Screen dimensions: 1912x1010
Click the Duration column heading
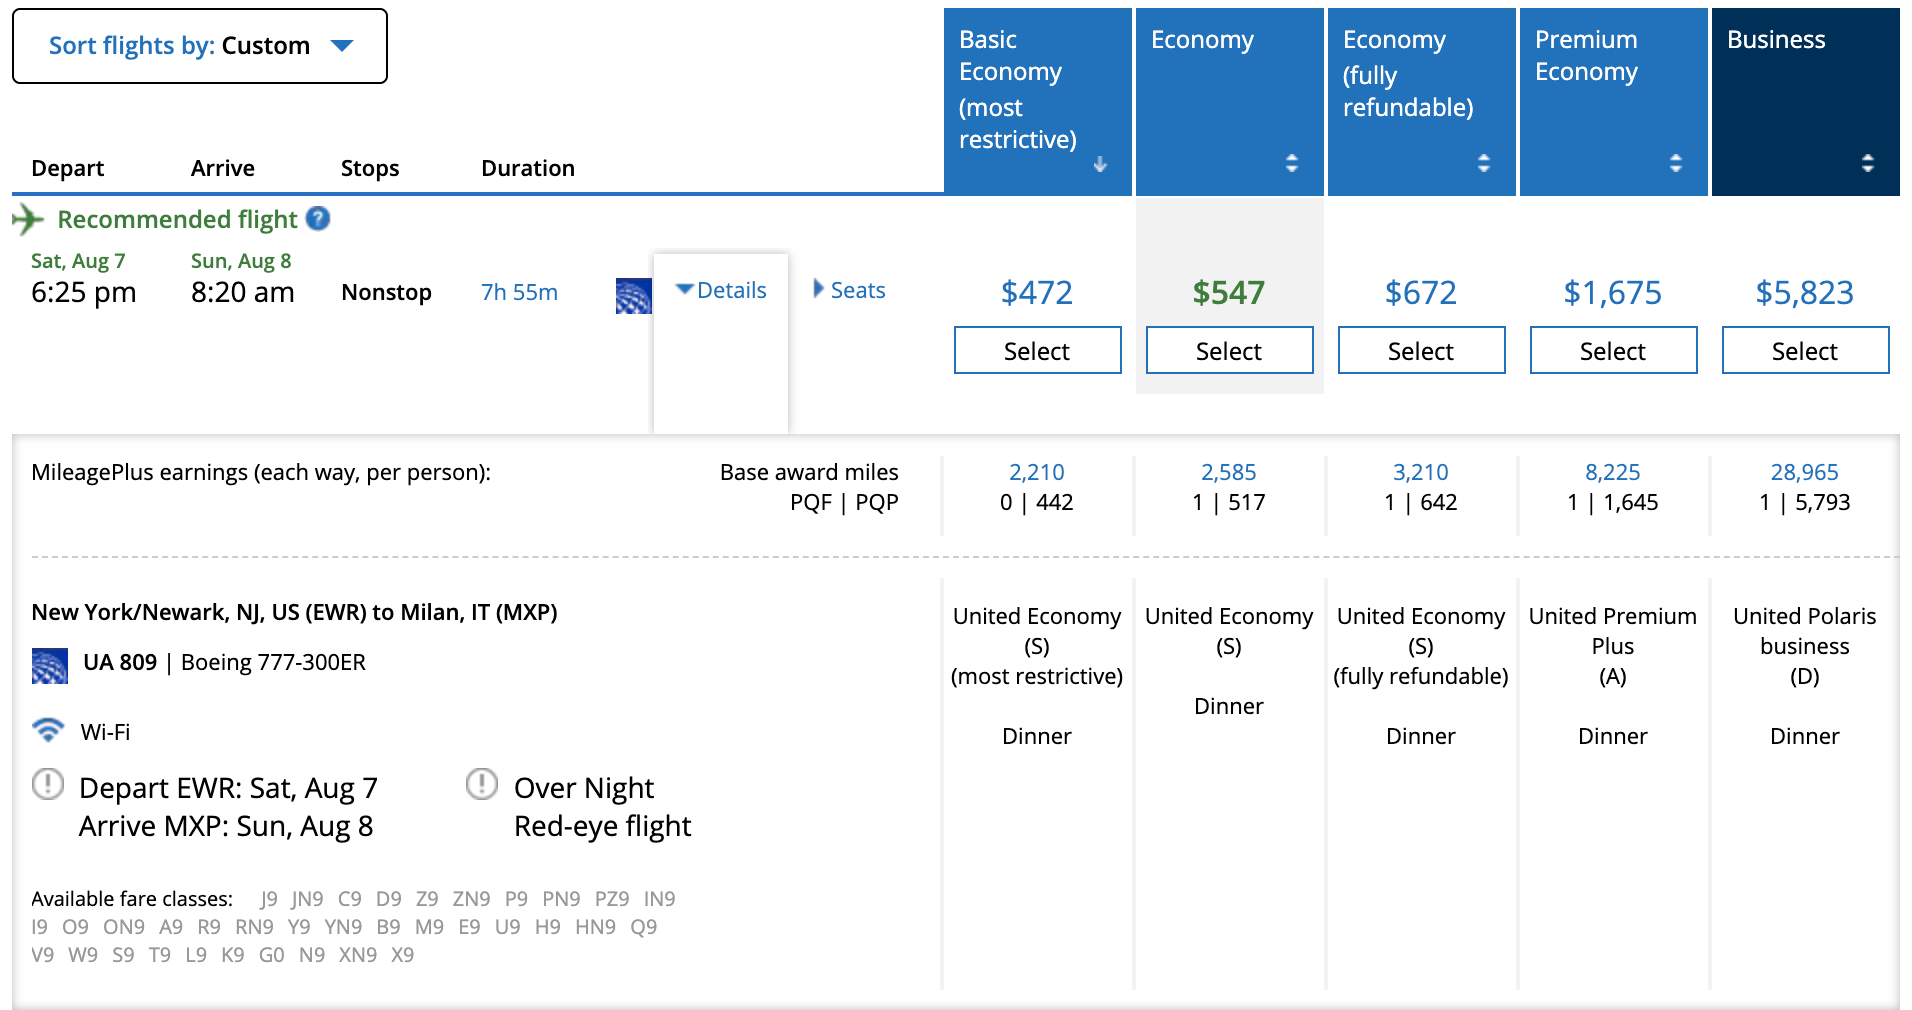coord(528,168)
